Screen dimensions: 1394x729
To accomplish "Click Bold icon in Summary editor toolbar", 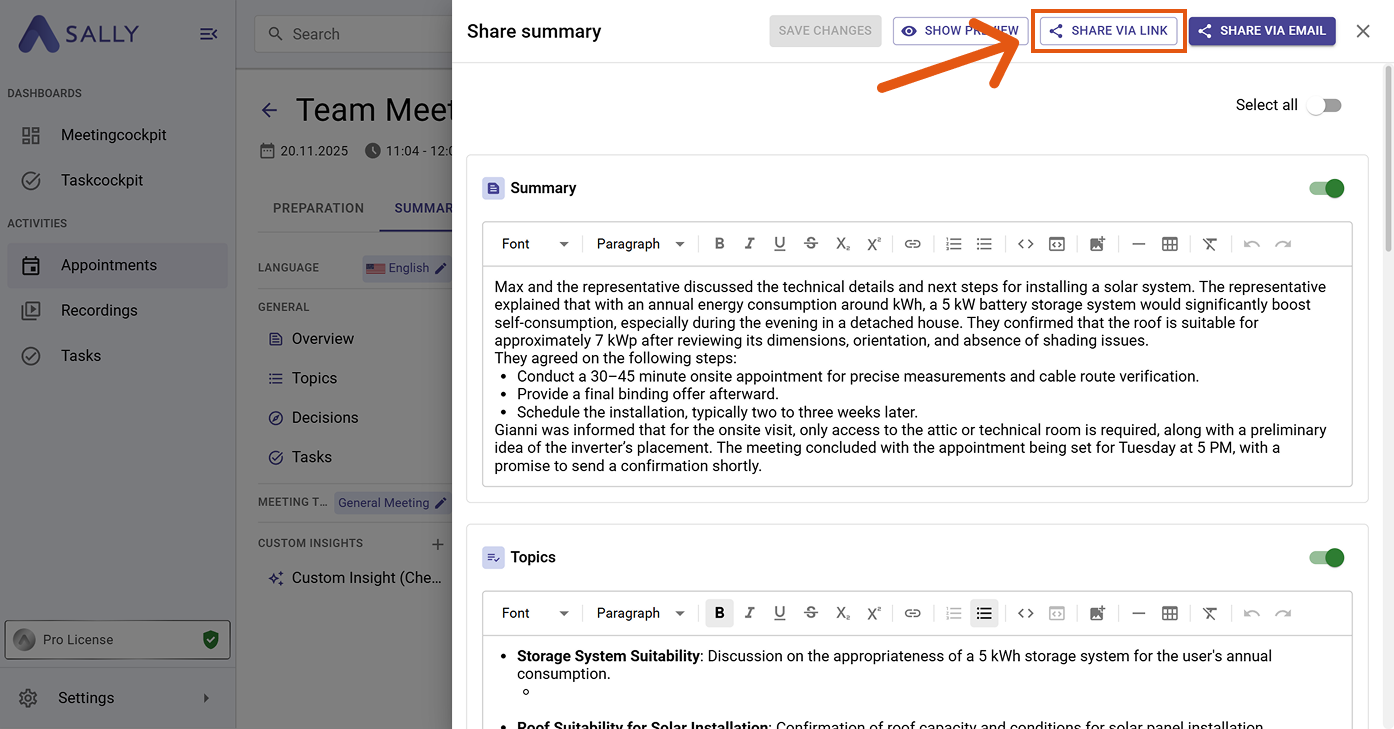I will [719, 244].
